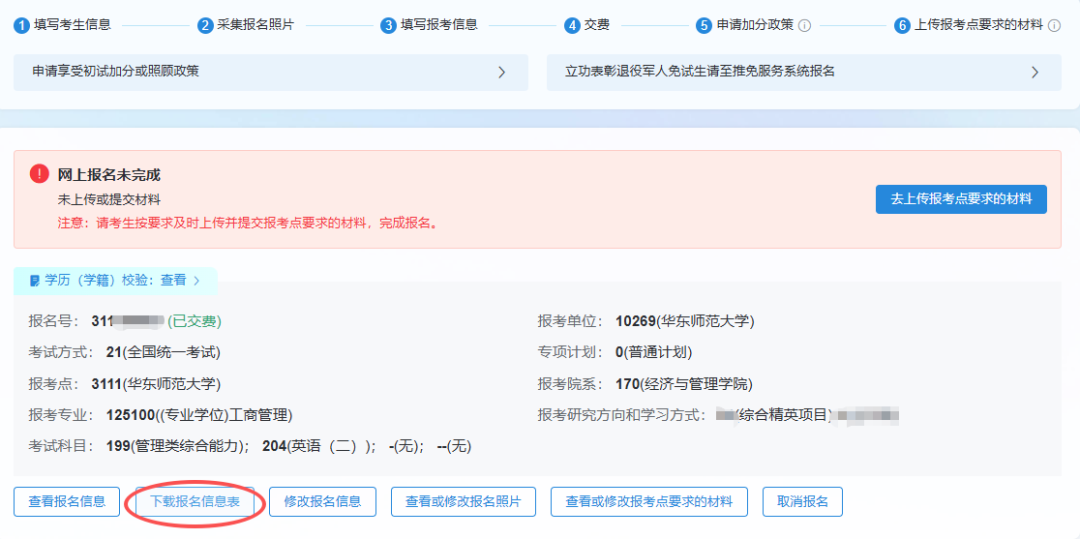Click red warning icon beside 网上报名未完成
Image resolution: width=1080 pixels, height=539 pixels.
pyautogui.click(x=39, y=174)
